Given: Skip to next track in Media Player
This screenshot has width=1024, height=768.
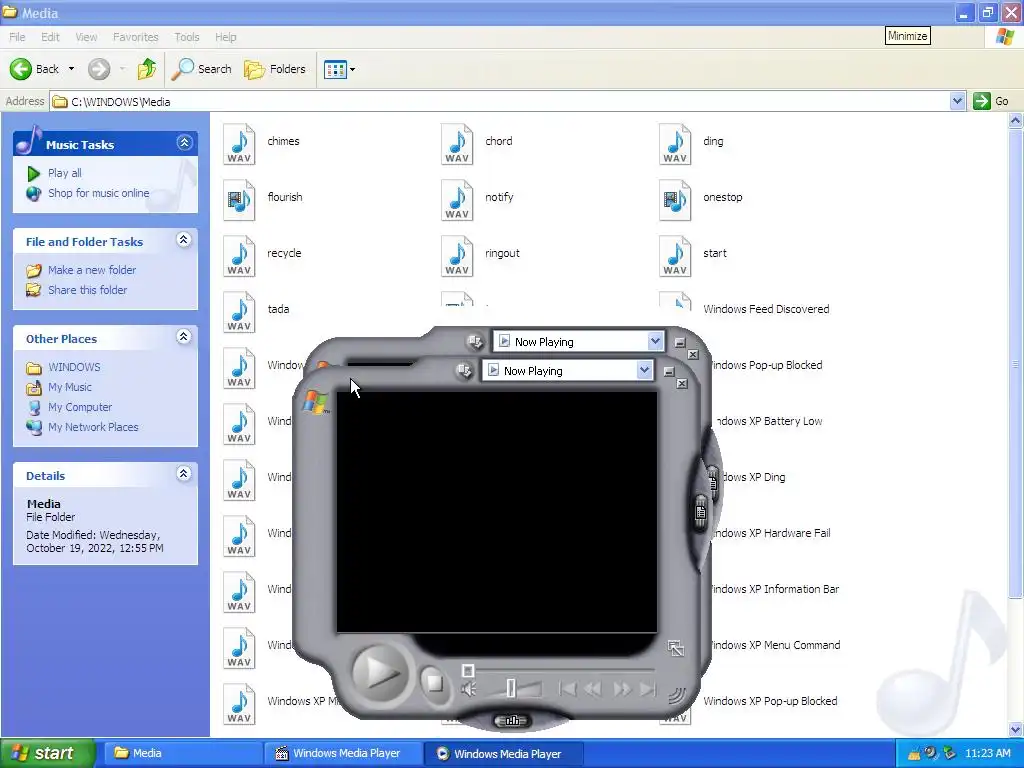Looking at the screenshot, I should click(x=647, y=689).
